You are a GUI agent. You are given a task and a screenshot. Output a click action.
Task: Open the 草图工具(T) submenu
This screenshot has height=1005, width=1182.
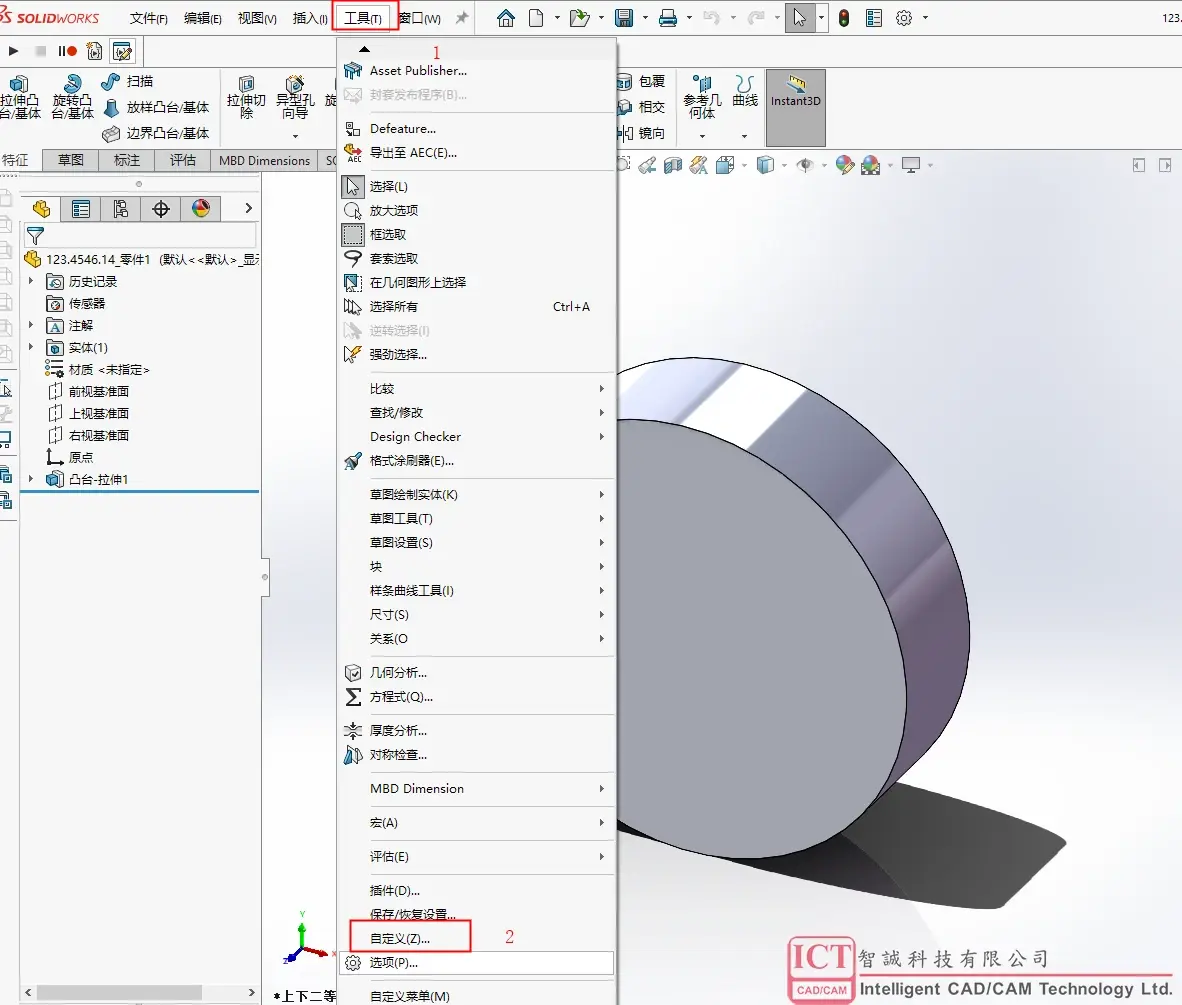476,519
